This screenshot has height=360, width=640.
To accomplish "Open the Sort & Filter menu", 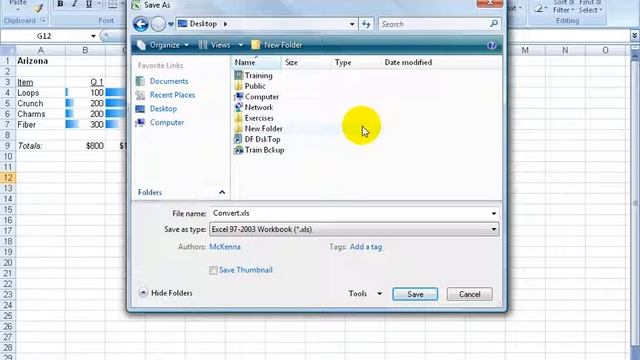I will [563, 7].
